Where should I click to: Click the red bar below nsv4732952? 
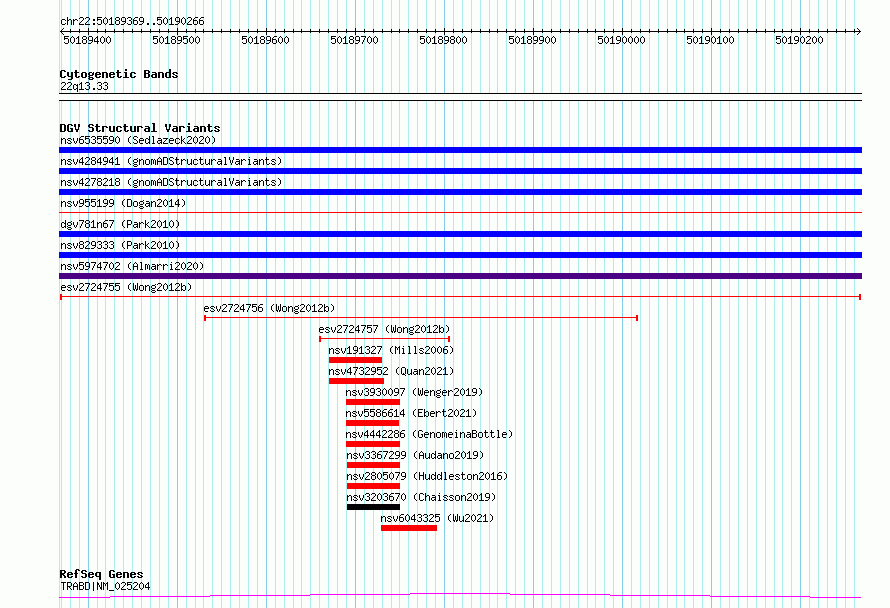(356, 381)
